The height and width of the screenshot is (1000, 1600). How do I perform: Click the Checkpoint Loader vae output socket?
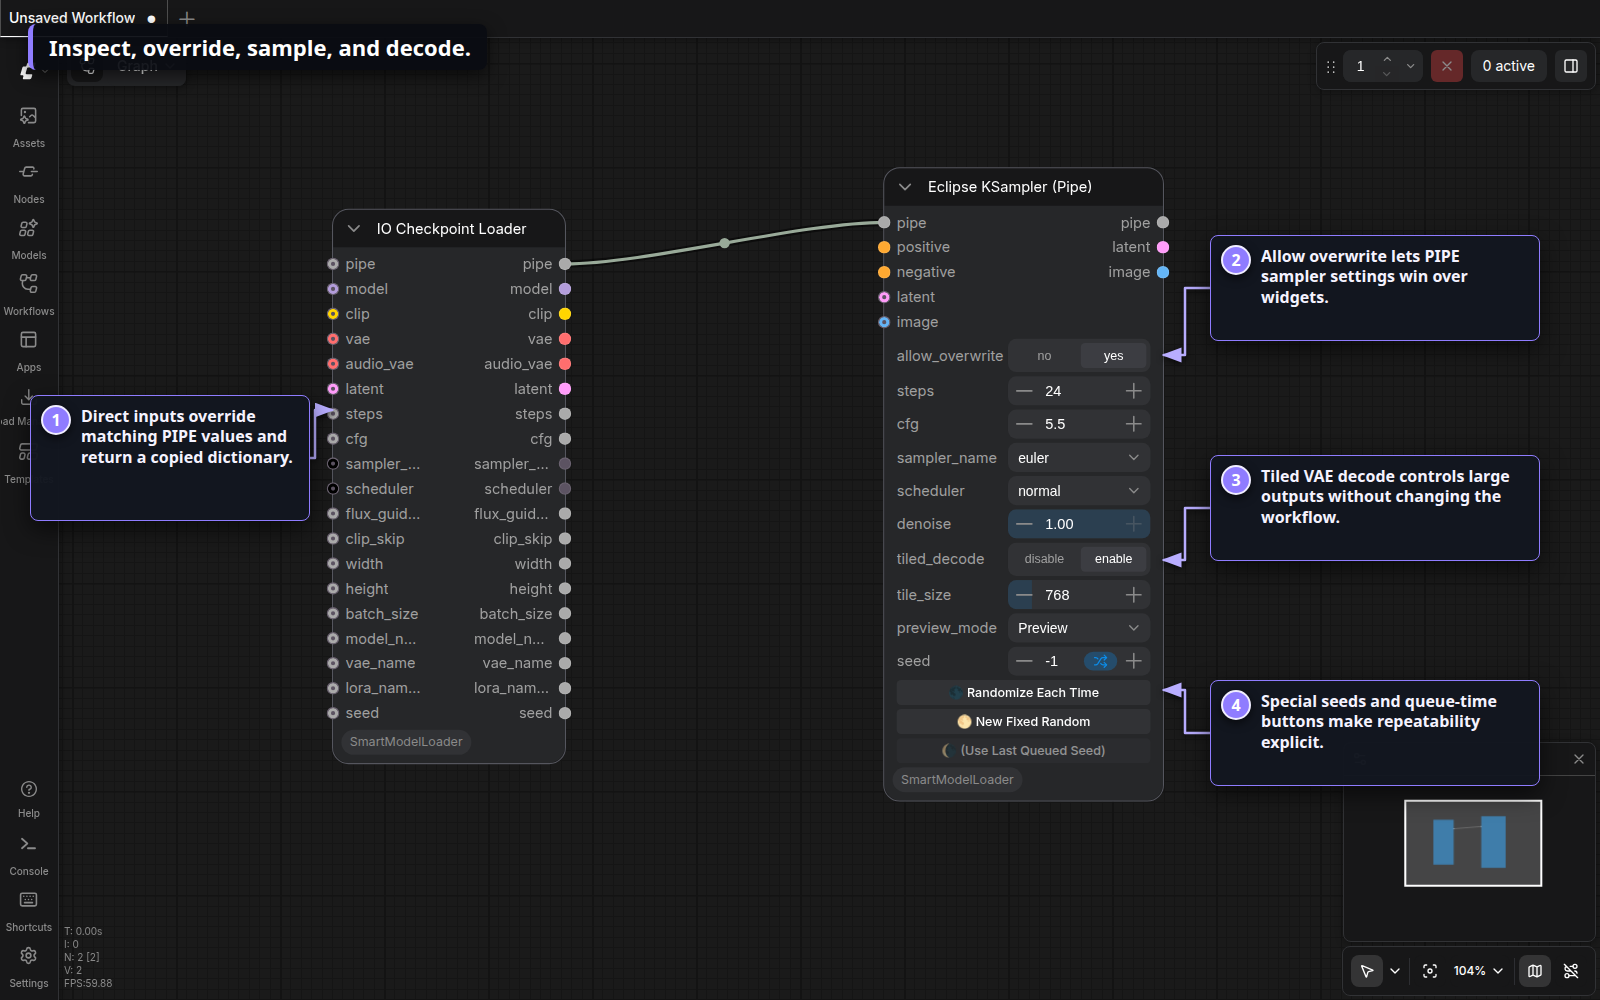coord(565,339)
